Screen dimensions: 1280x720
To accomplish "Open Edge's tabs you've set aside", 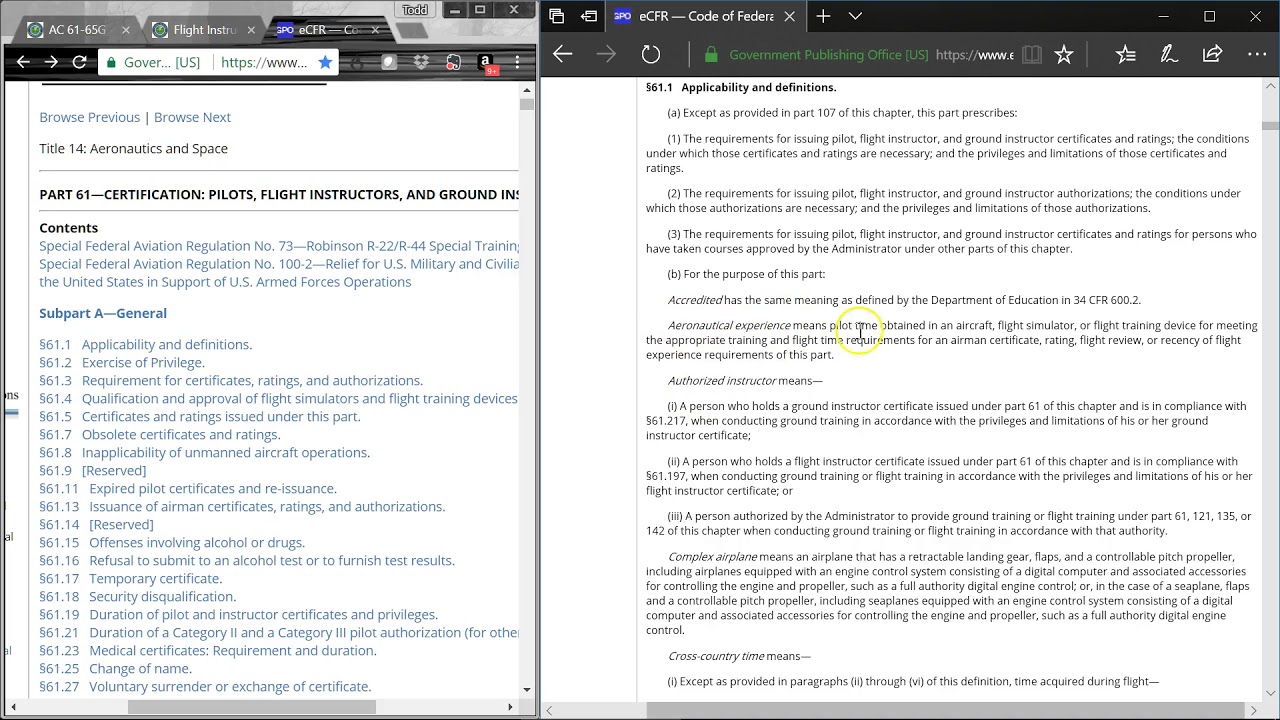I will tap(557, 16).
